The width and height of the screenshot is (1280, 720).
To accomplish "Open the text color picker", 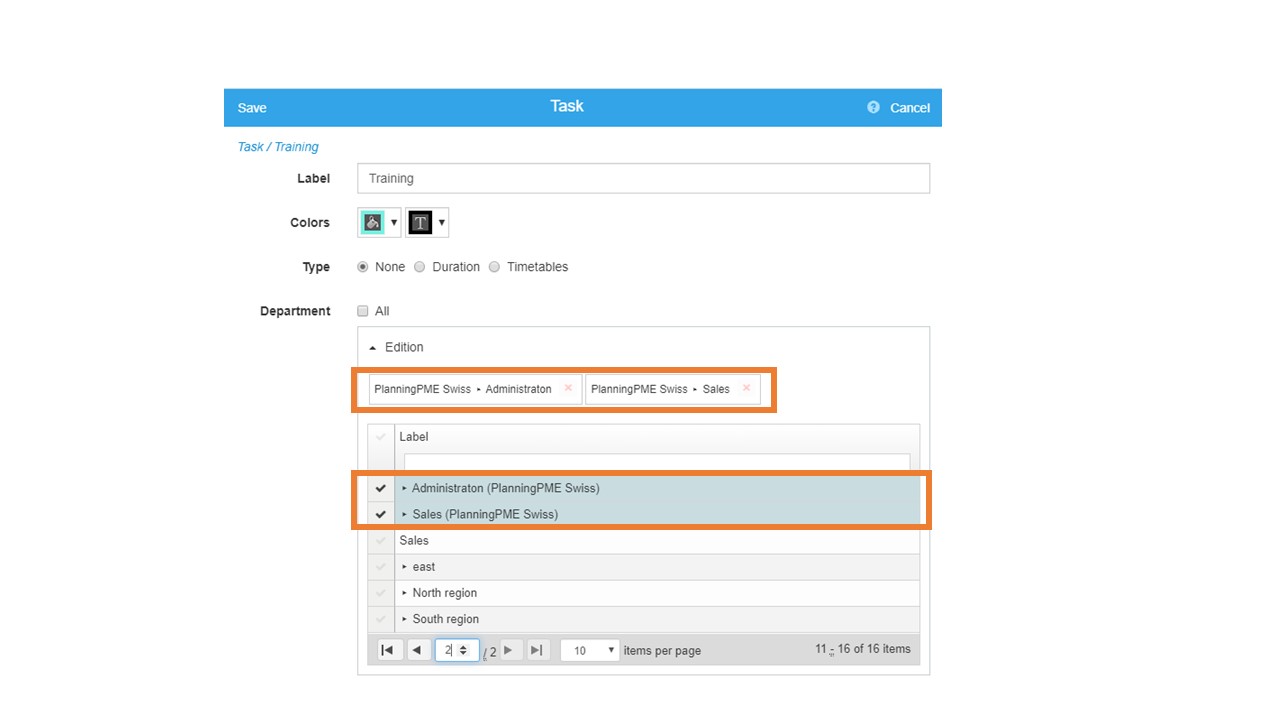I will pyautogui.click(x=428, y=223).
